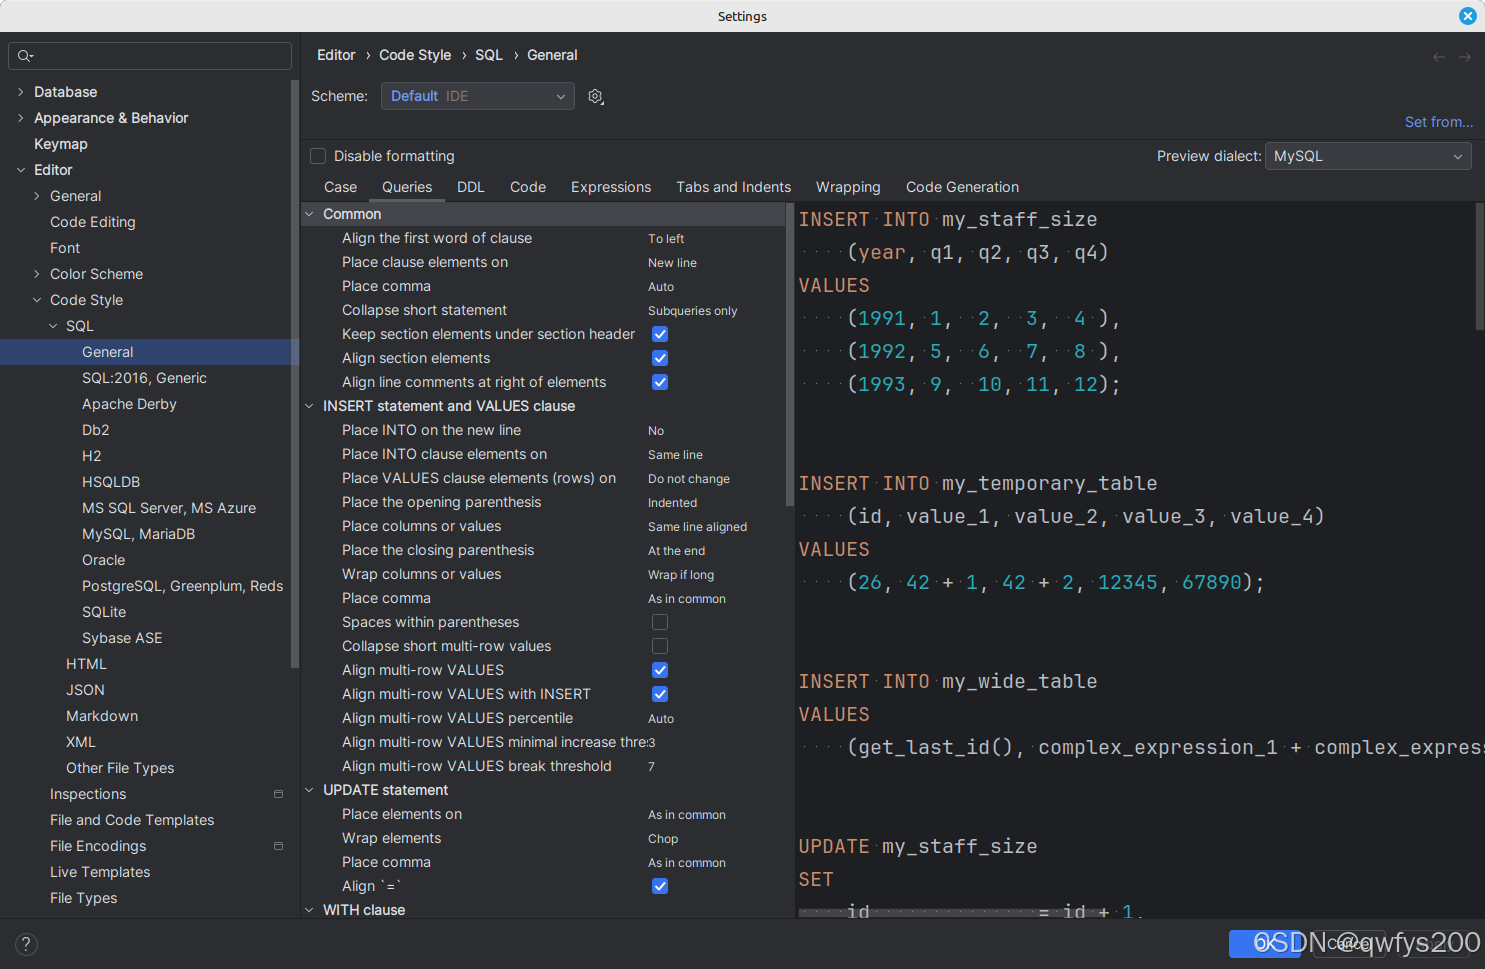1485x969 pixels.
Task: Uncheck Align multi-row VALUES
Action: click(660, 670)
